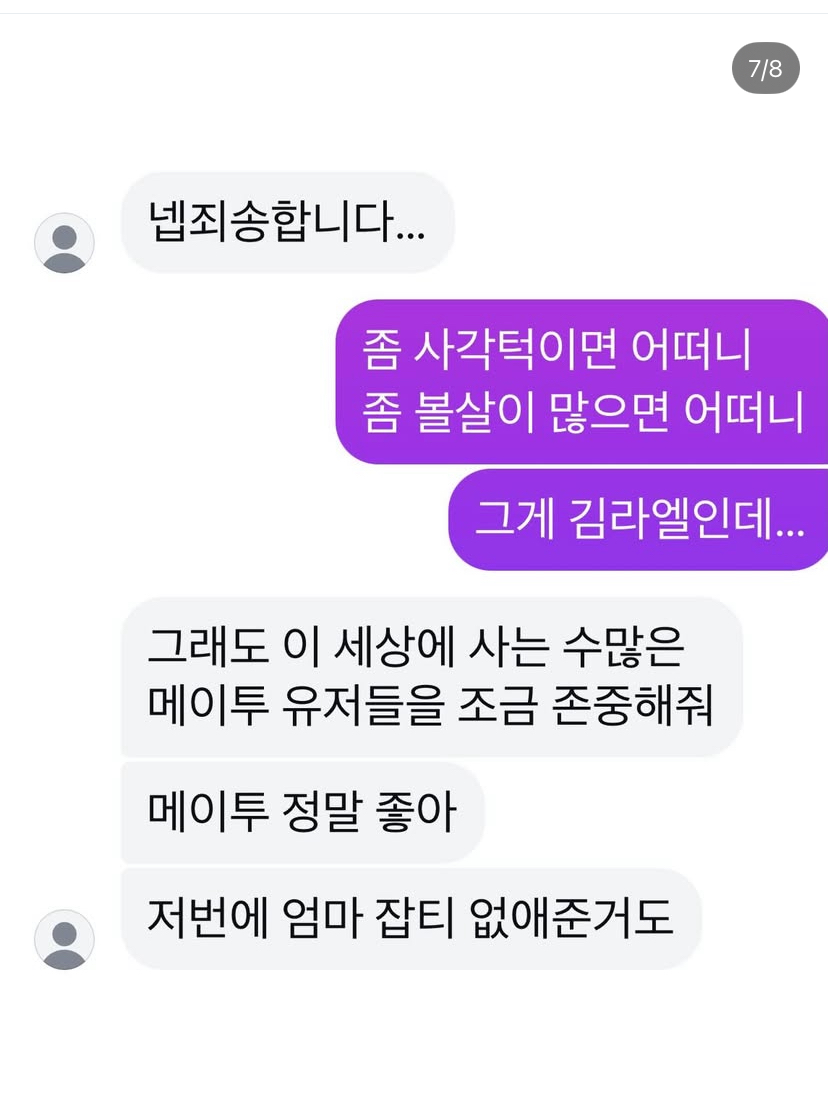Open the profile avatar next to 저번에 엄마 message
Screen dimensions: 828x1102
pyautogui.click(x=65, y=940)
